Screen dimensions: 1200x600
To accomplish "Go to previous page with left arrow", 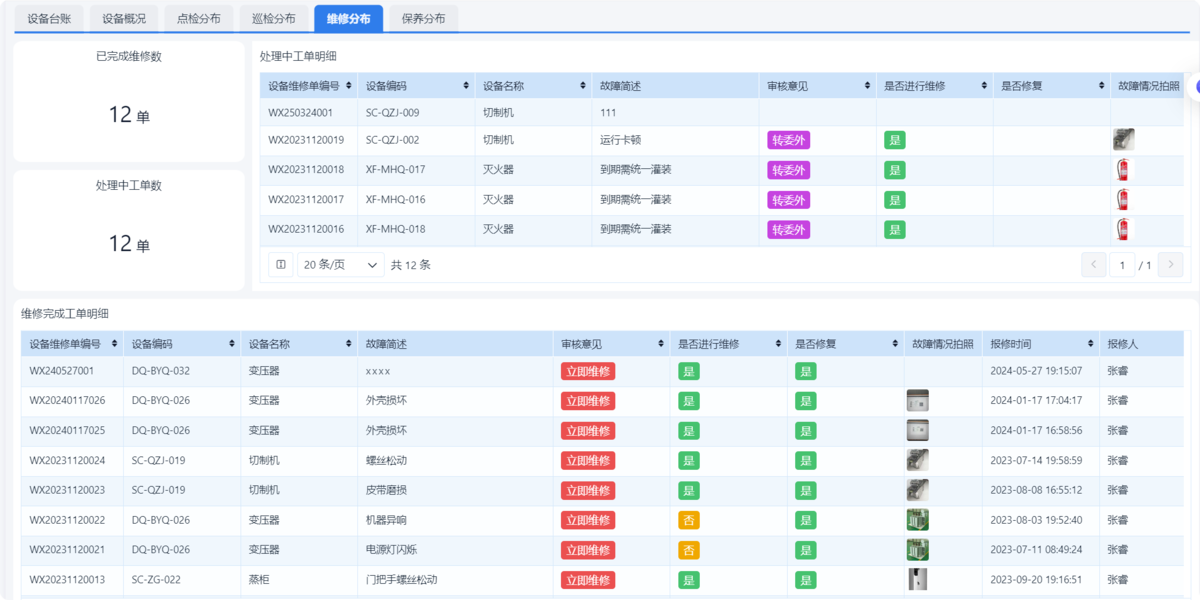I will 1093,265.
